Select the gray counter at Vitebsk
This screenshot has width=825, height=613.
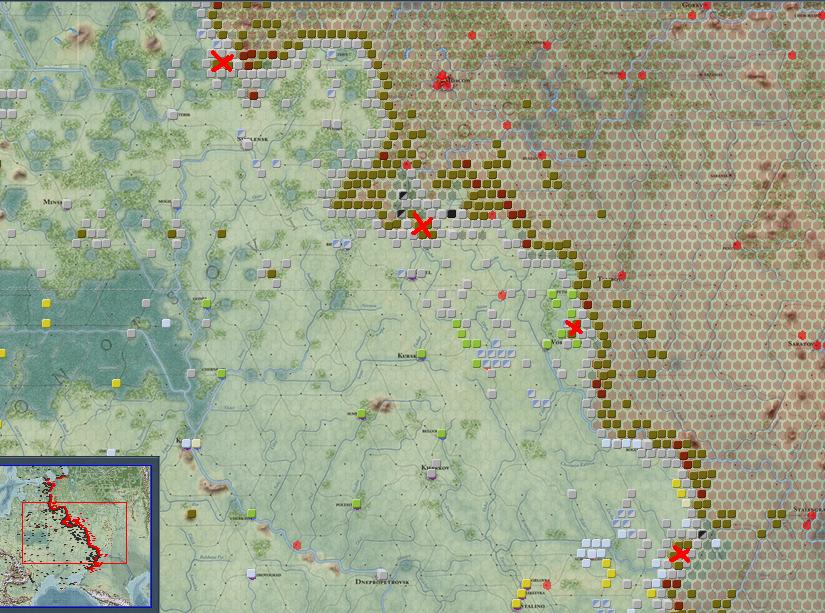(172, 114)
